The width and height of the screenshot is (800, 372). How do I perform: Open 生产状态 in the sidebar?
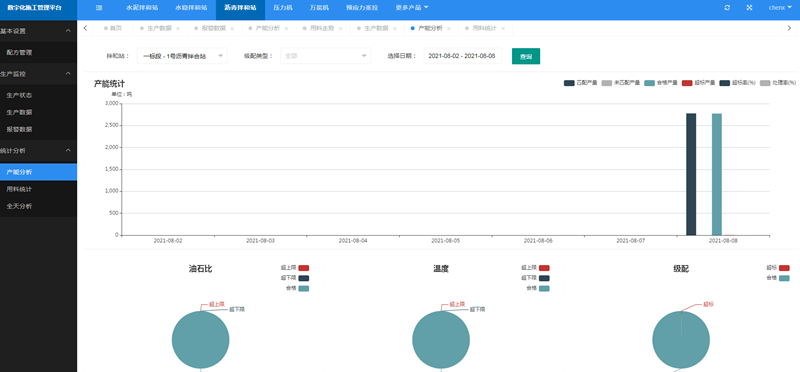pos(38,95)
